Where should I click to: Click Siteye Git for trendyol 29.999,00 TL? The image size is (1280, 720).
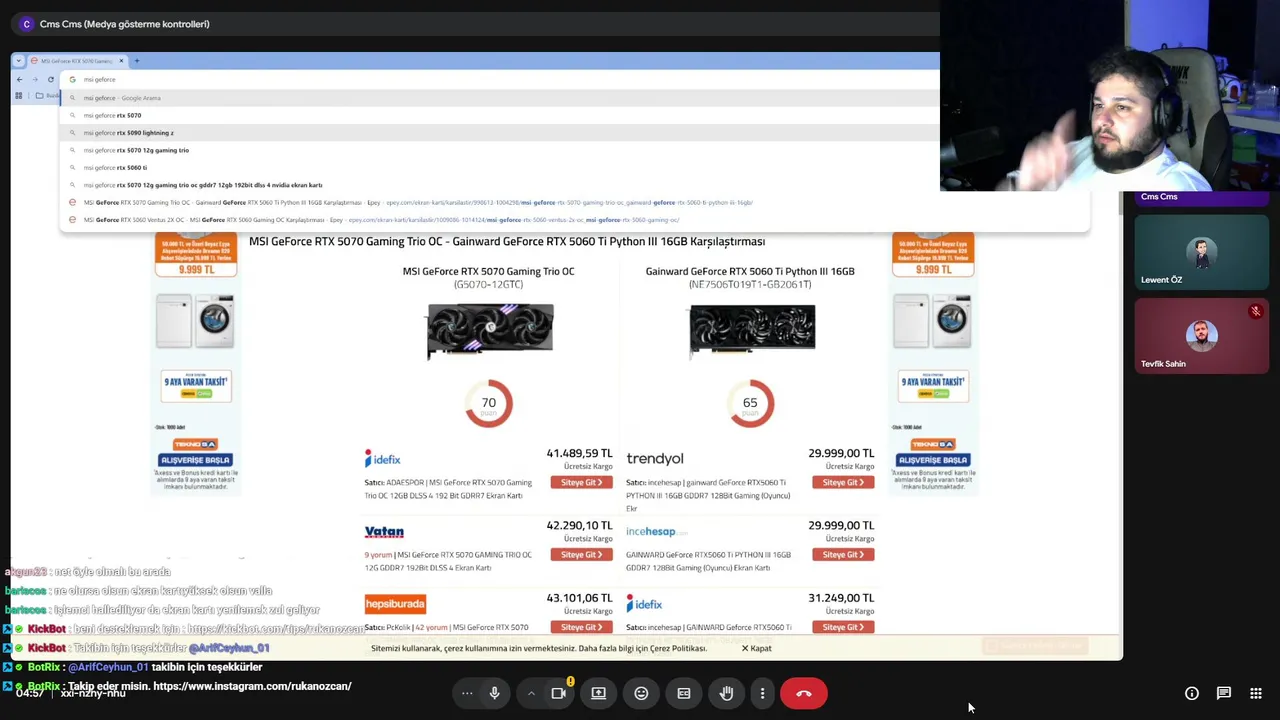[843, 482]
